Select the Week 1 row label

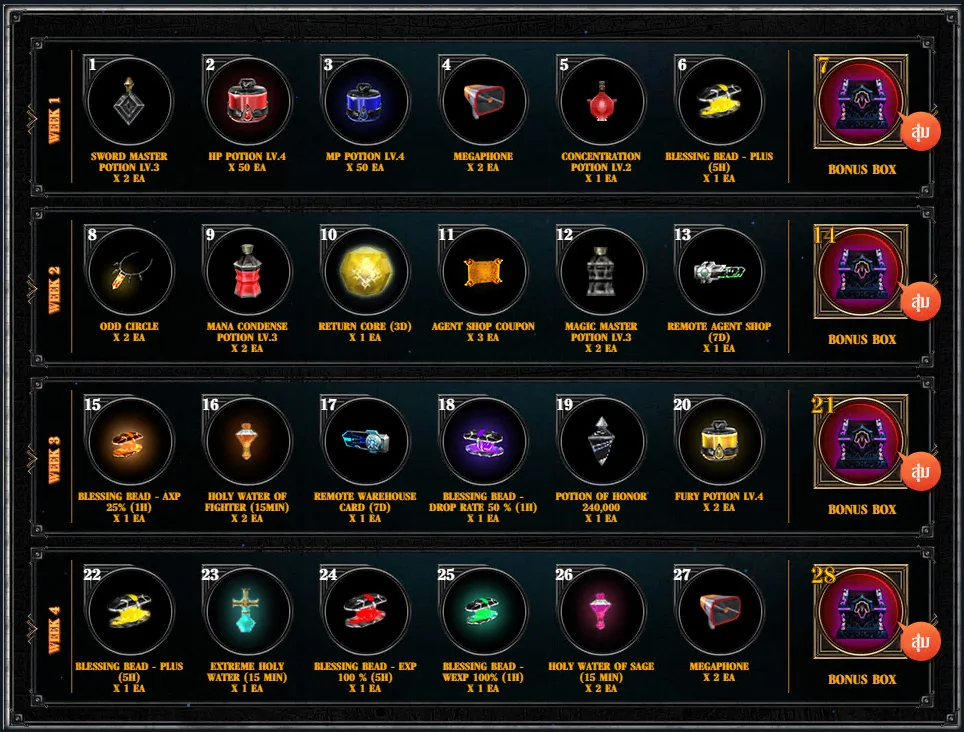[54, 120]
